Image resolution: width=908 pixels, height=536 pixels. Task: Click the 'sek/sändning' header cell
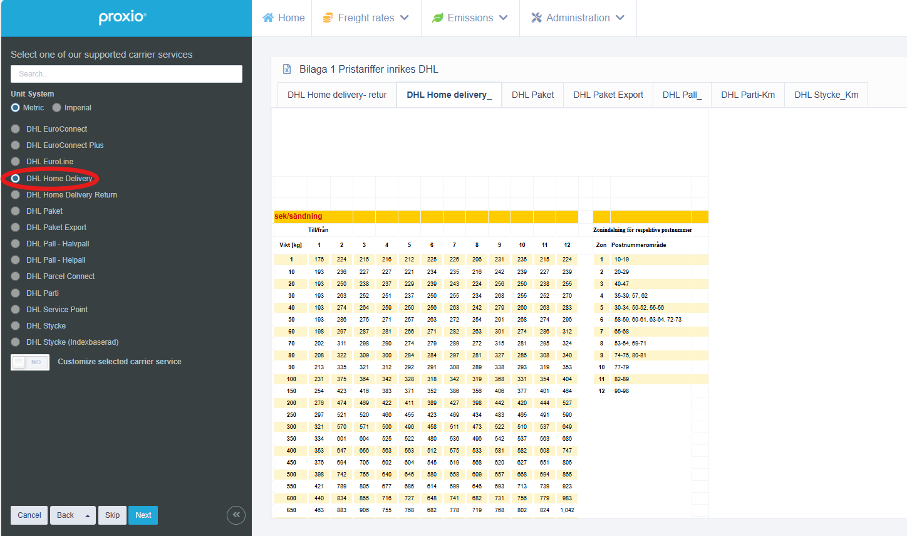click(298, 216)
